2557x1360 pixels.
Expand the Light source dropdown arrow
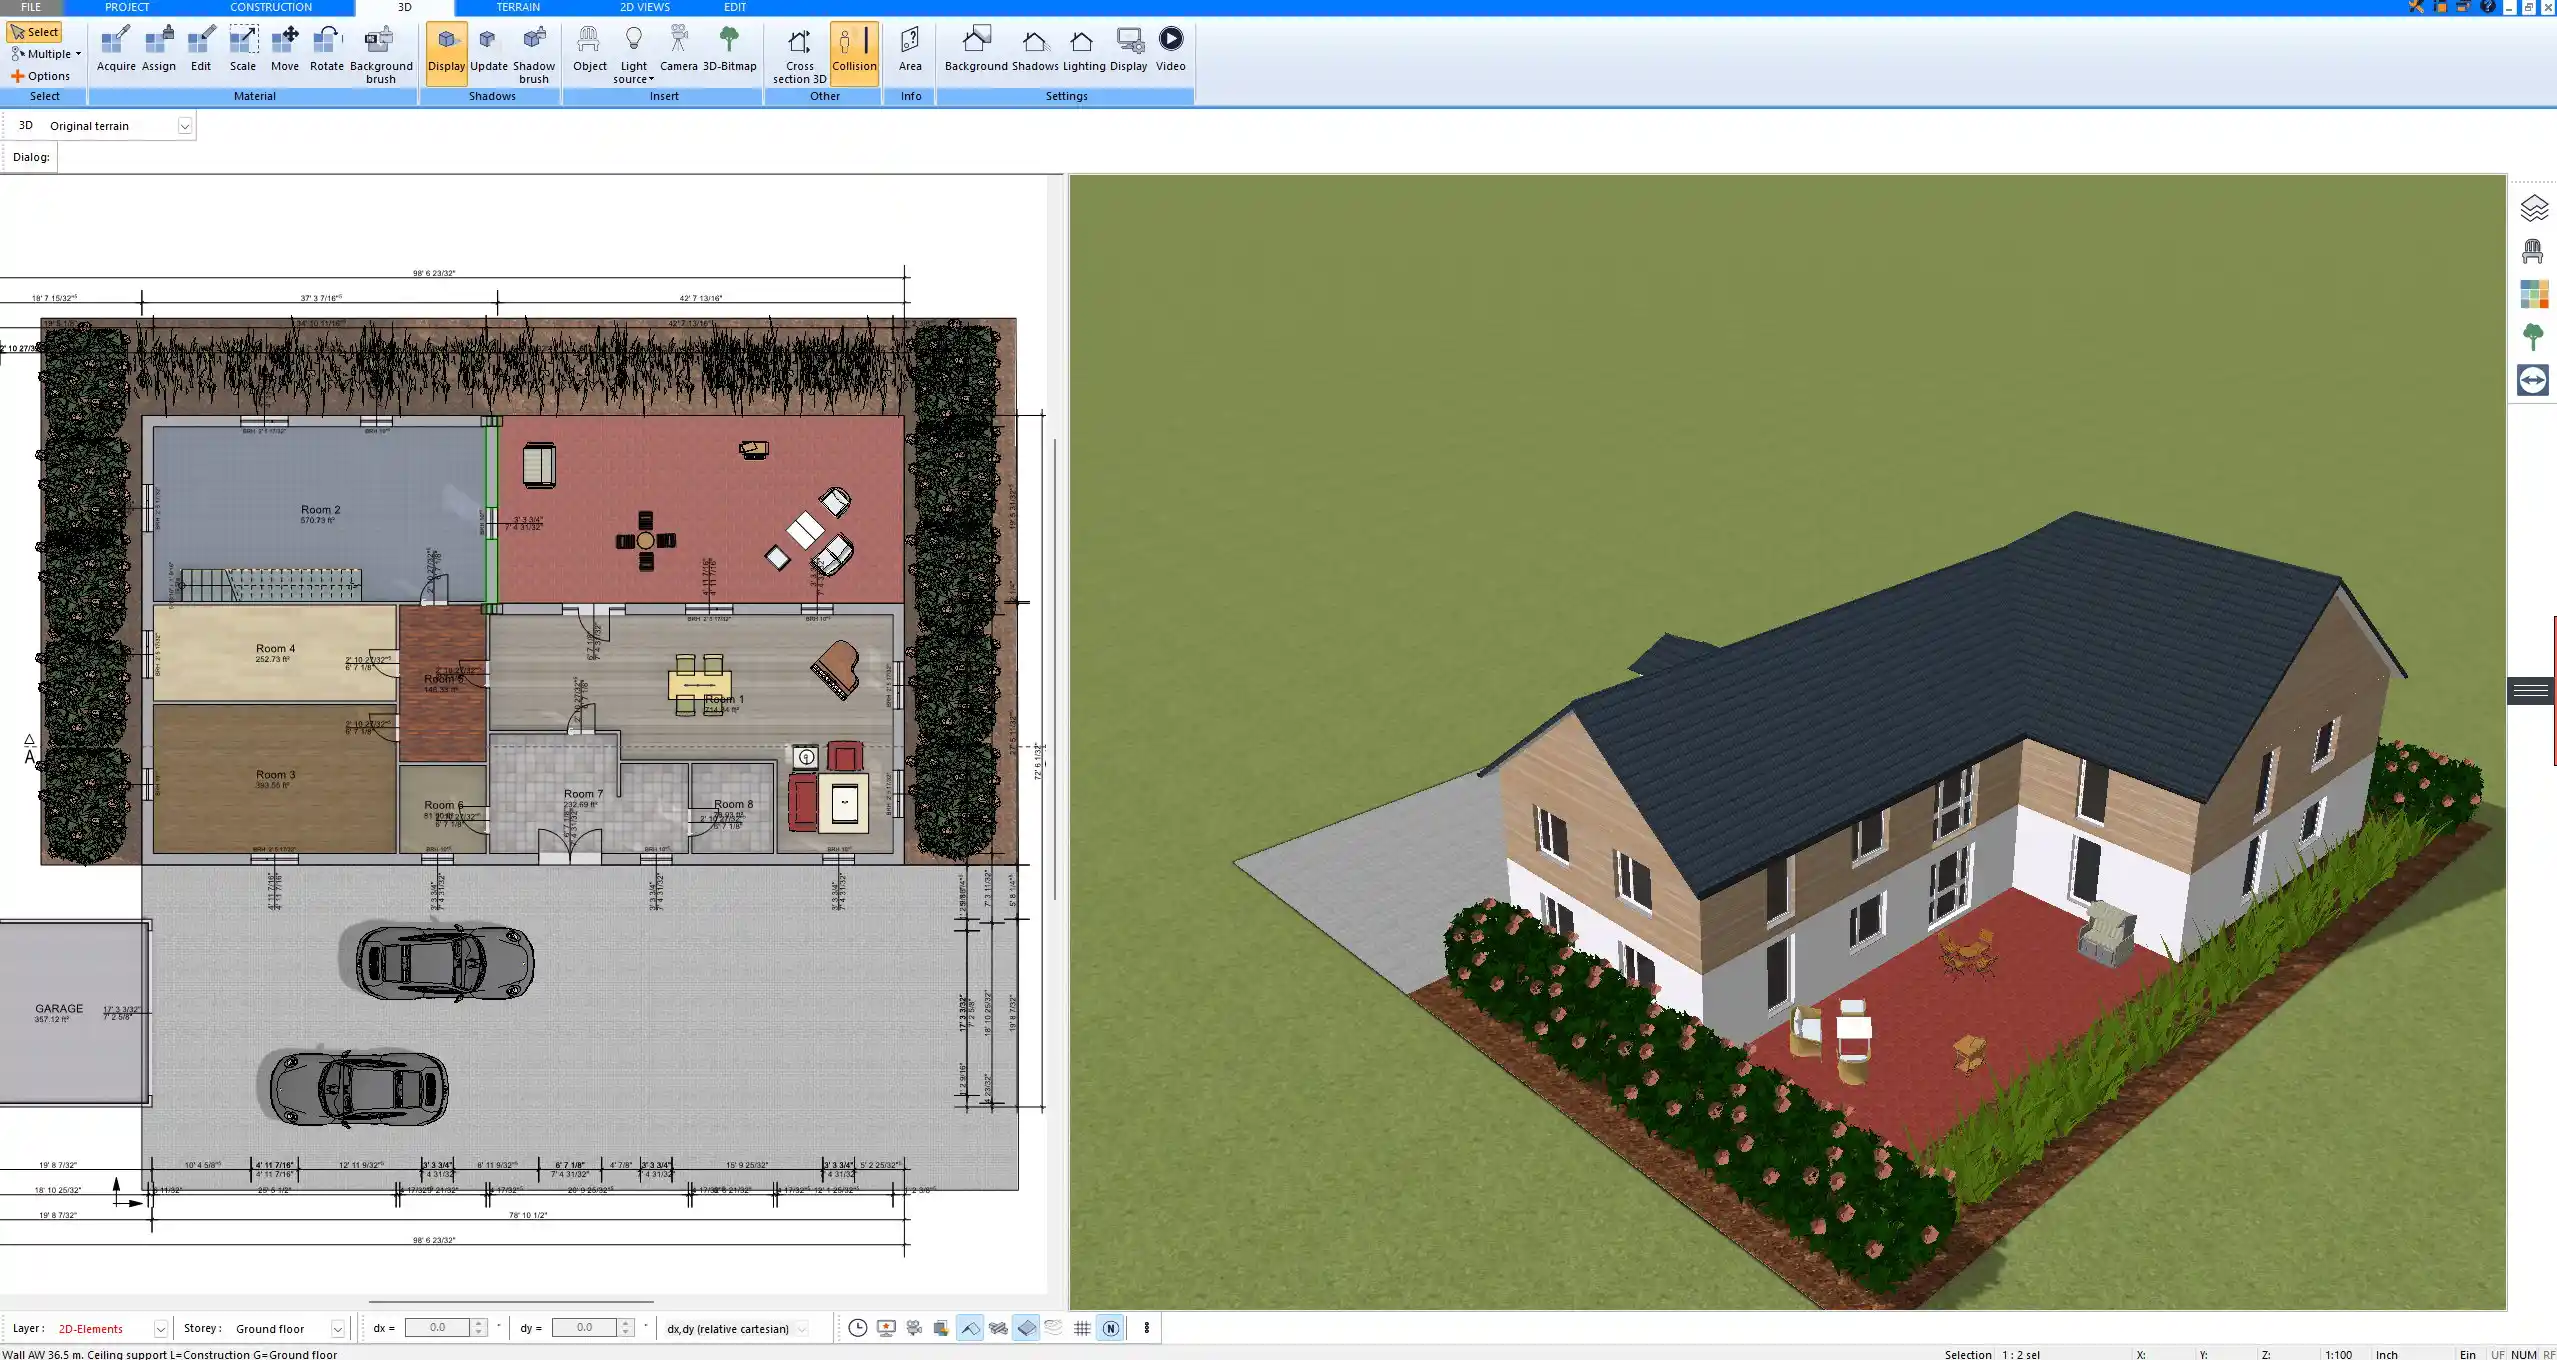(651, 79)
